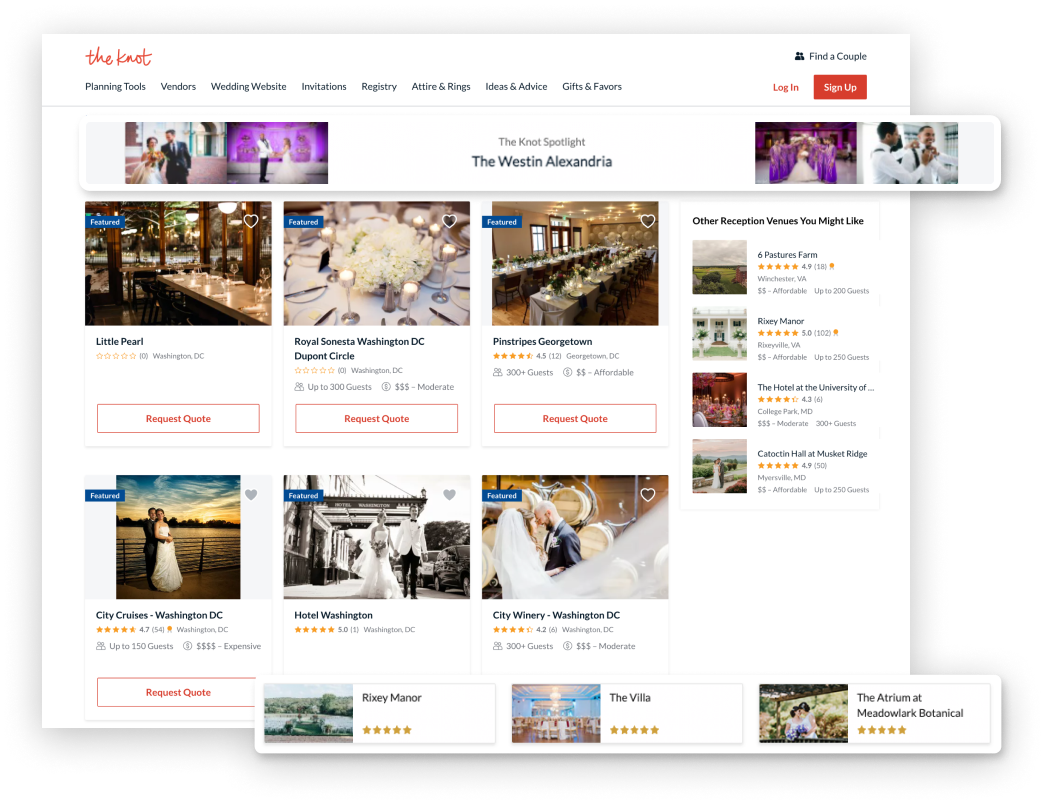1044x804 pixels.
Task: Click guests icon on City Winery card
Action: pos(497,646)
